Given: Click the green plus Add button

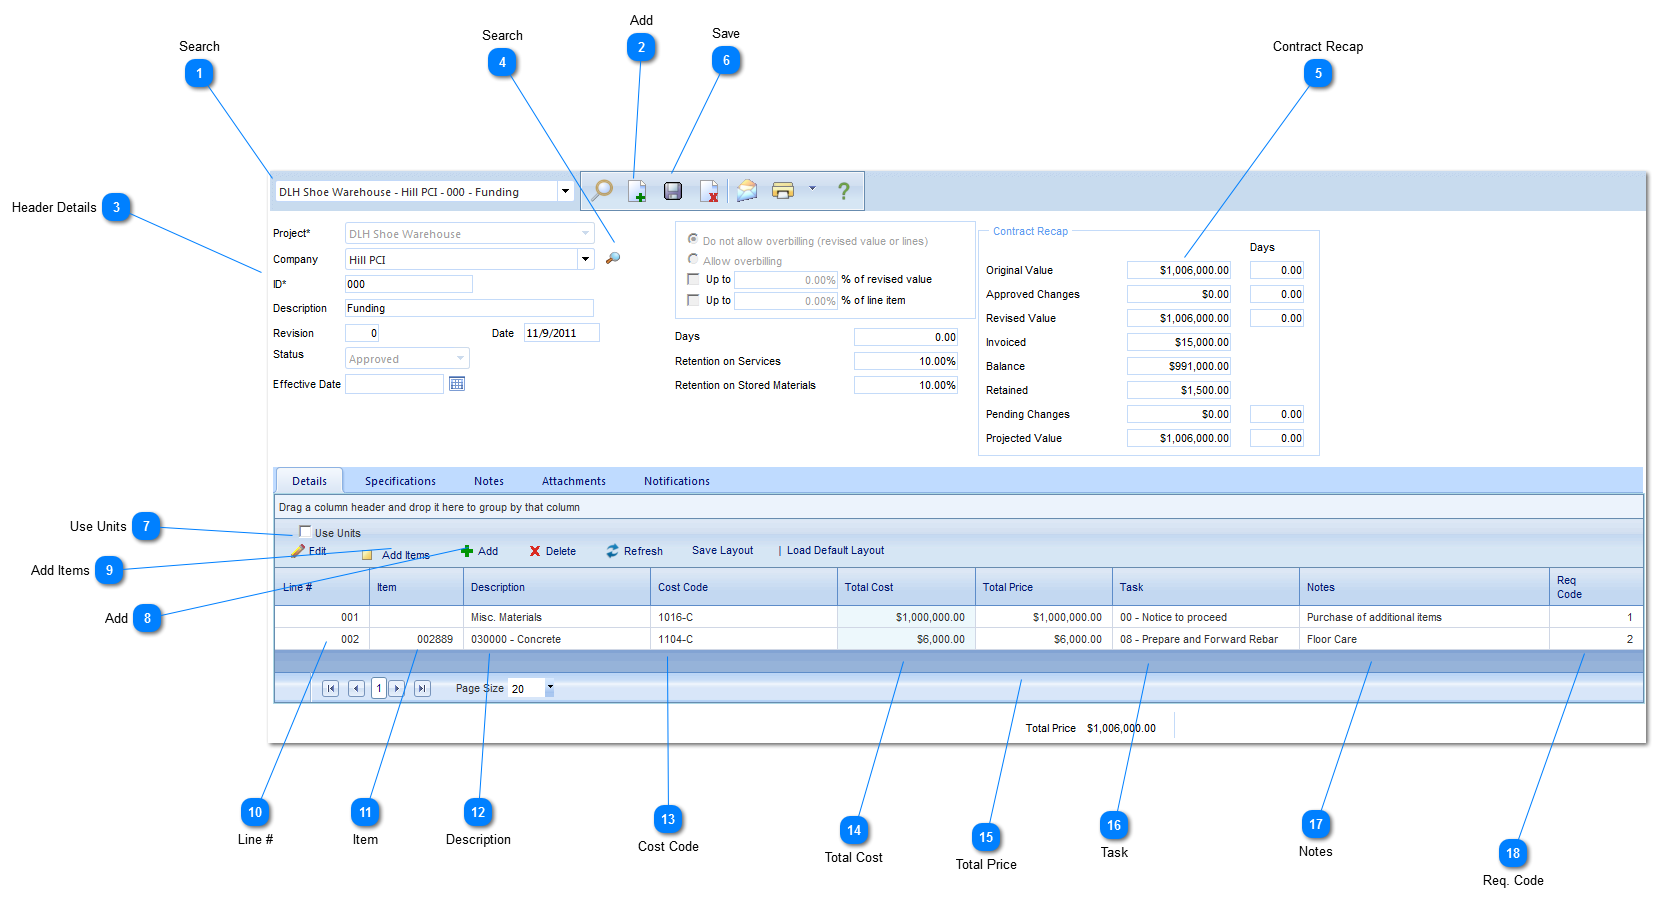Looking at the screenshot, I should 479,551.
